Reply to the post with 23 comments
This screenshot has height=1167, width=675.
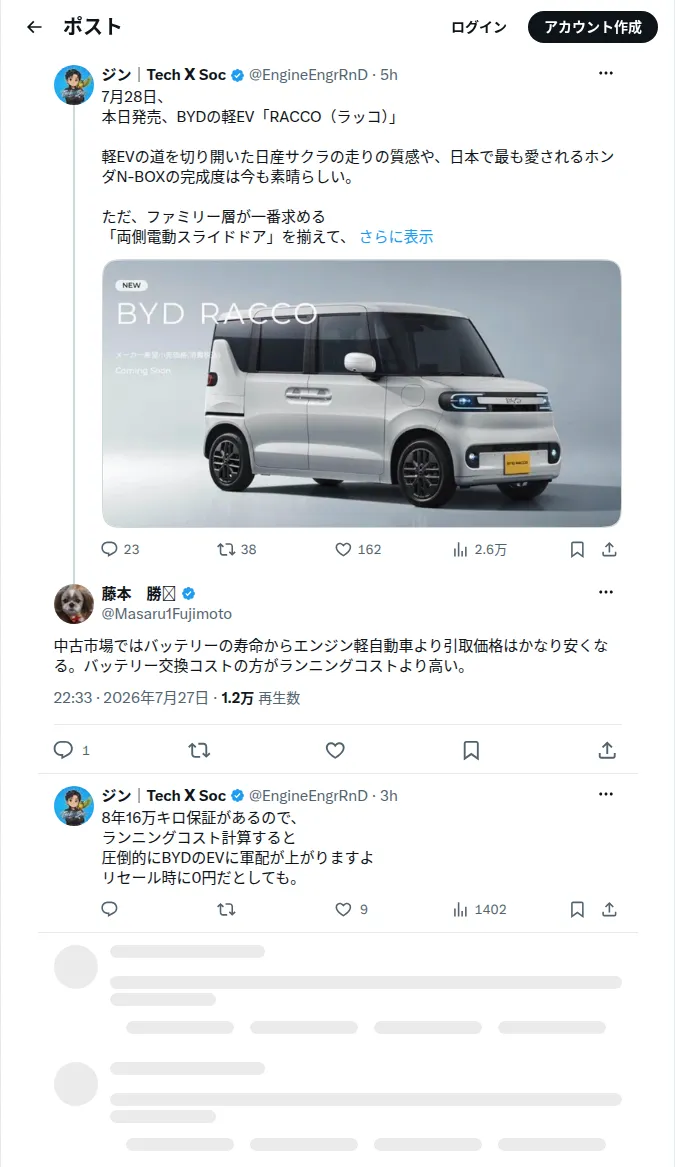(120, 549)
